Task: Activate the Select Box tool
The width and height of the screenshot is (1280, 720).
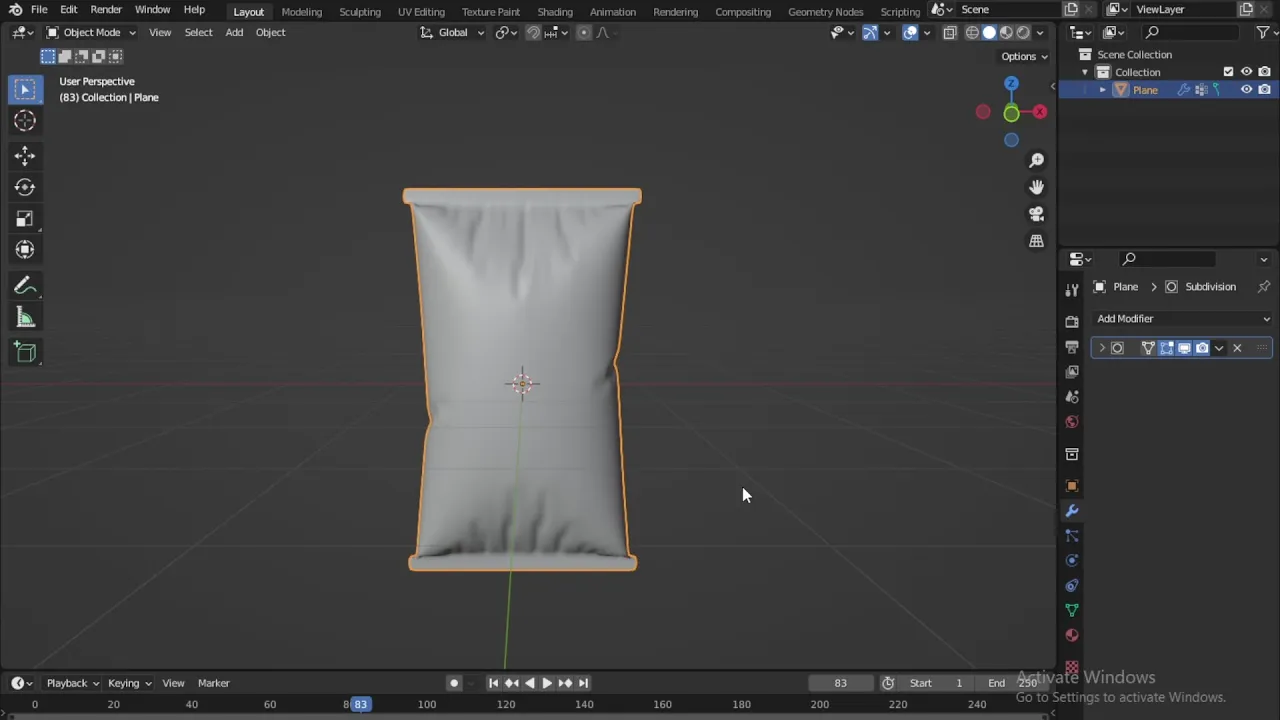Action: point(25,90)
